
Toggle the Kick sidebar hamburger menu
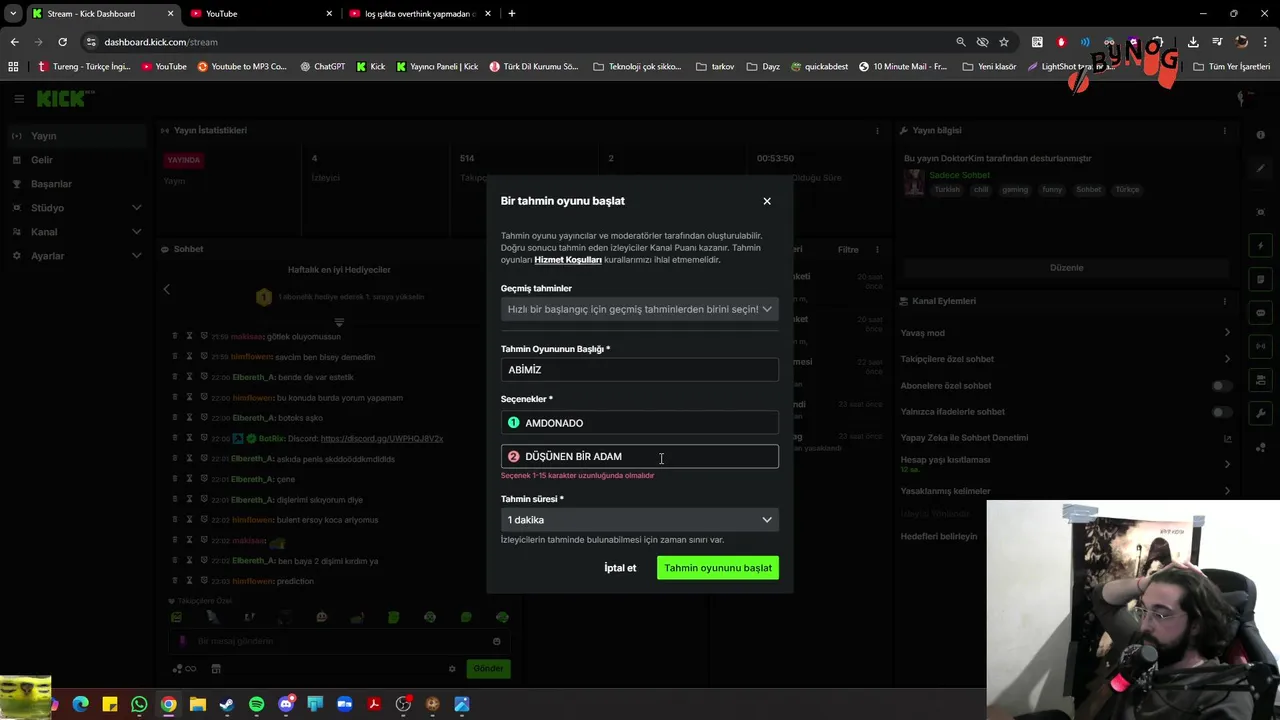pos(19,99)
